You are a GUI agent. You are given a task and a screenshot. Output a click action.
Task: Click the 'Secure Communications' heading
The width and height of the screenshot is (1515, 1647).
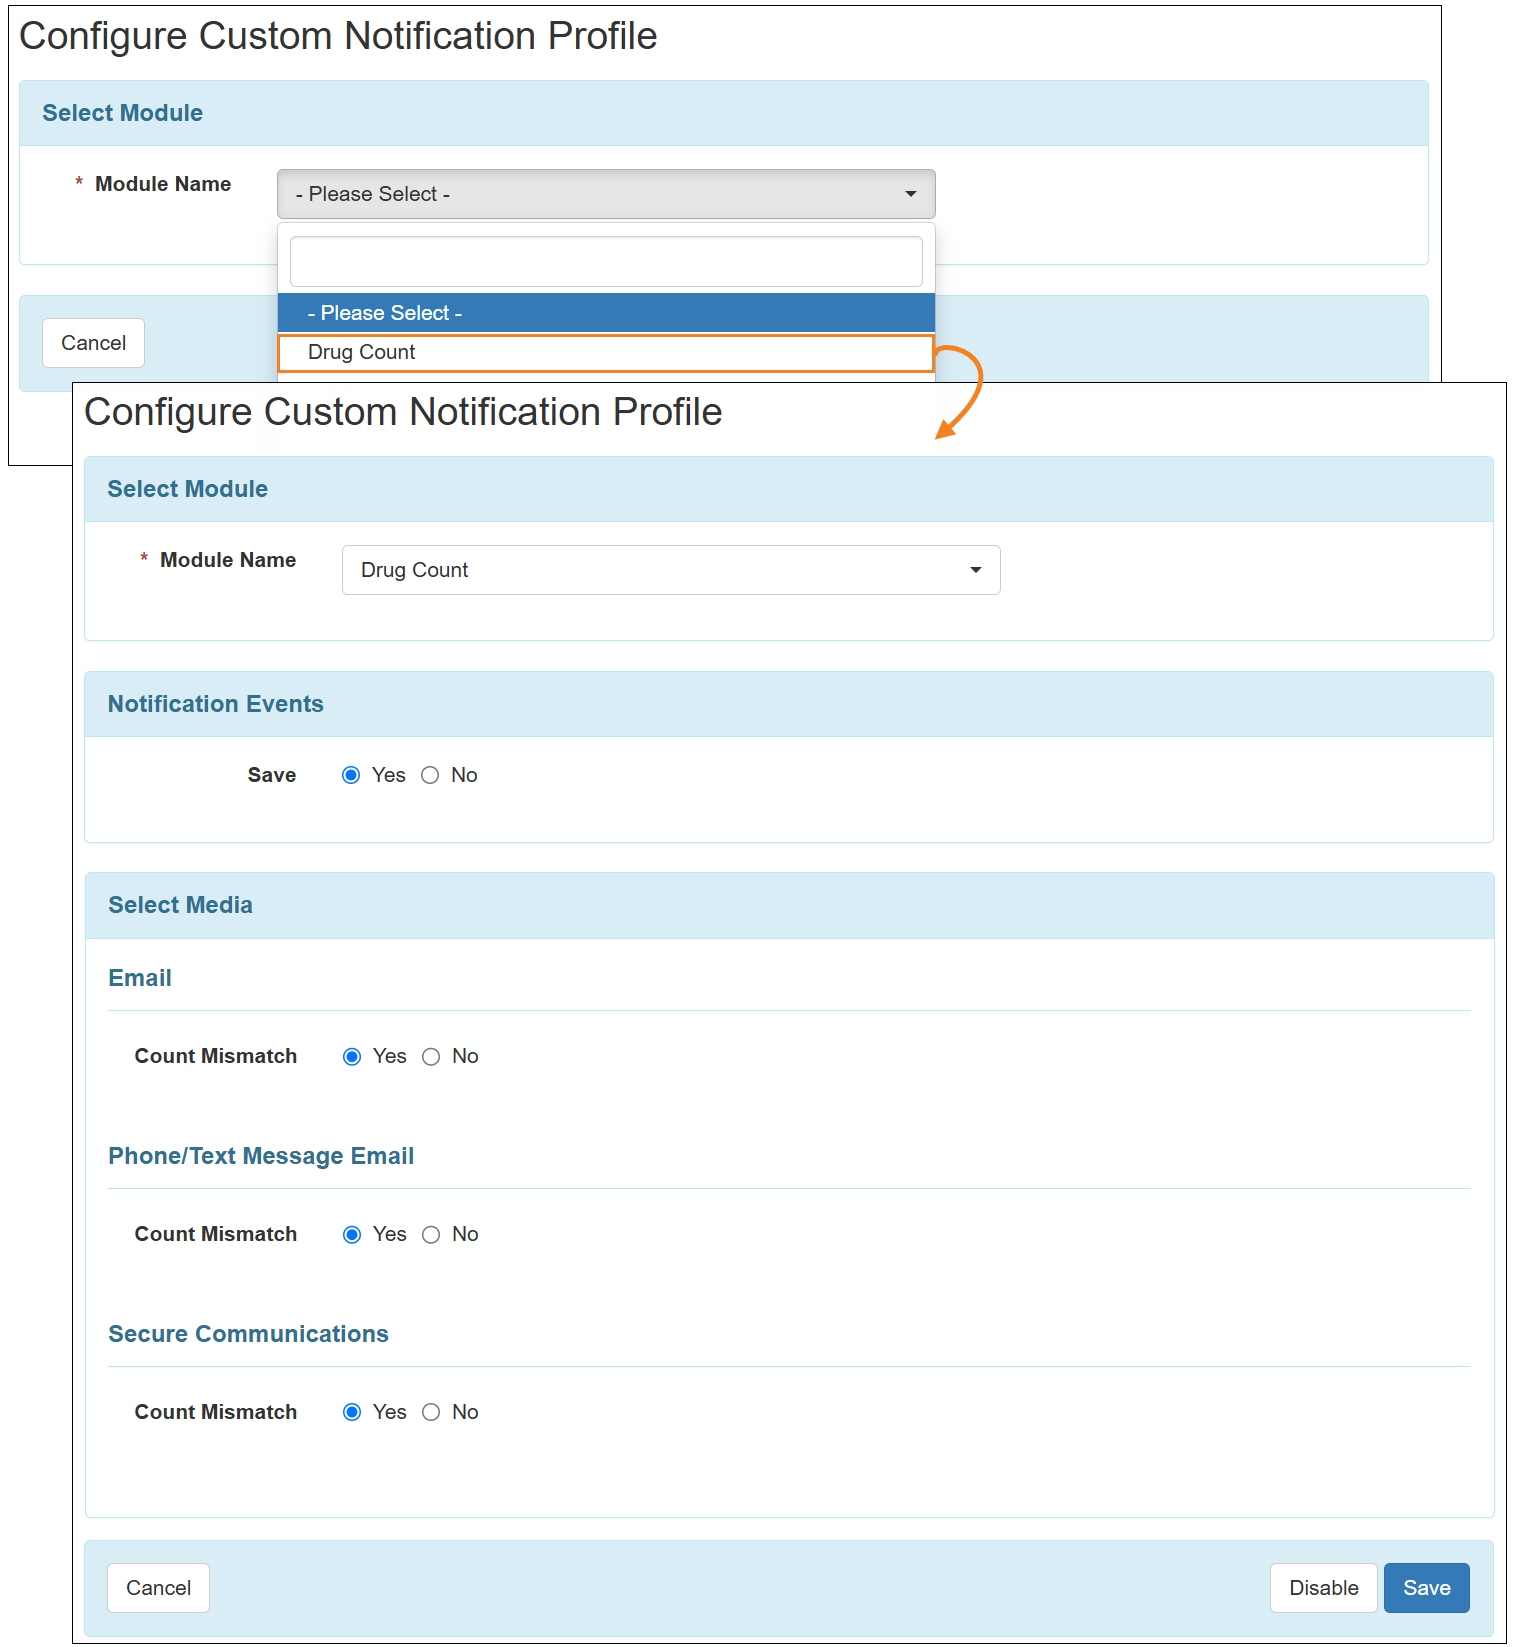[x=248, y=1334]
